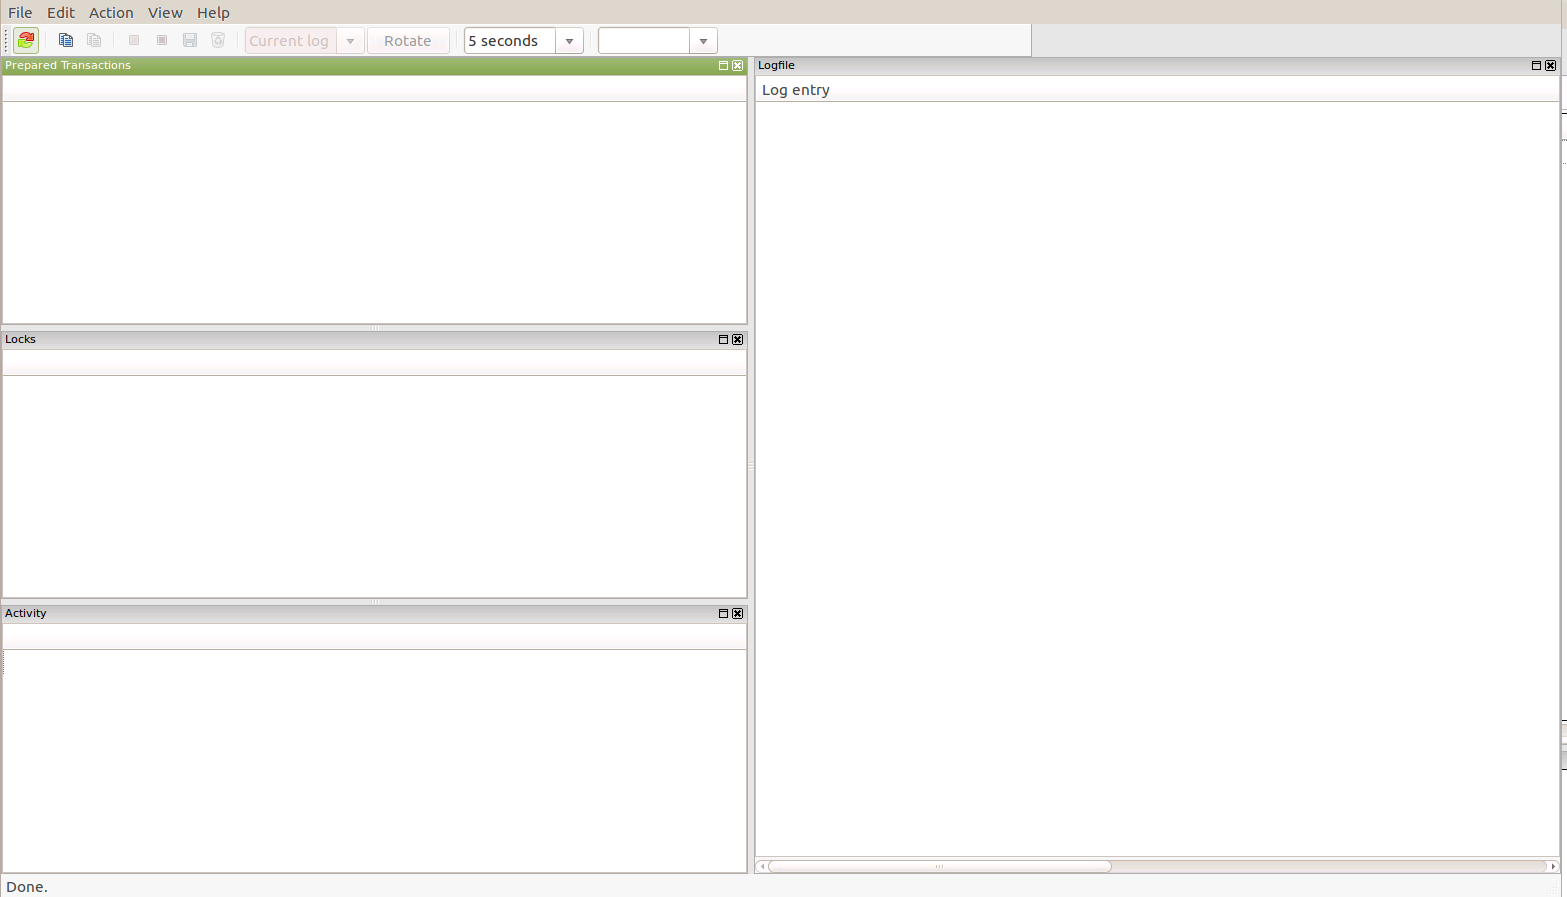The height and width of the screenshot is (897, 1567).
Task: Float the Prepared Transactions panel
Action: coord(723,65)
